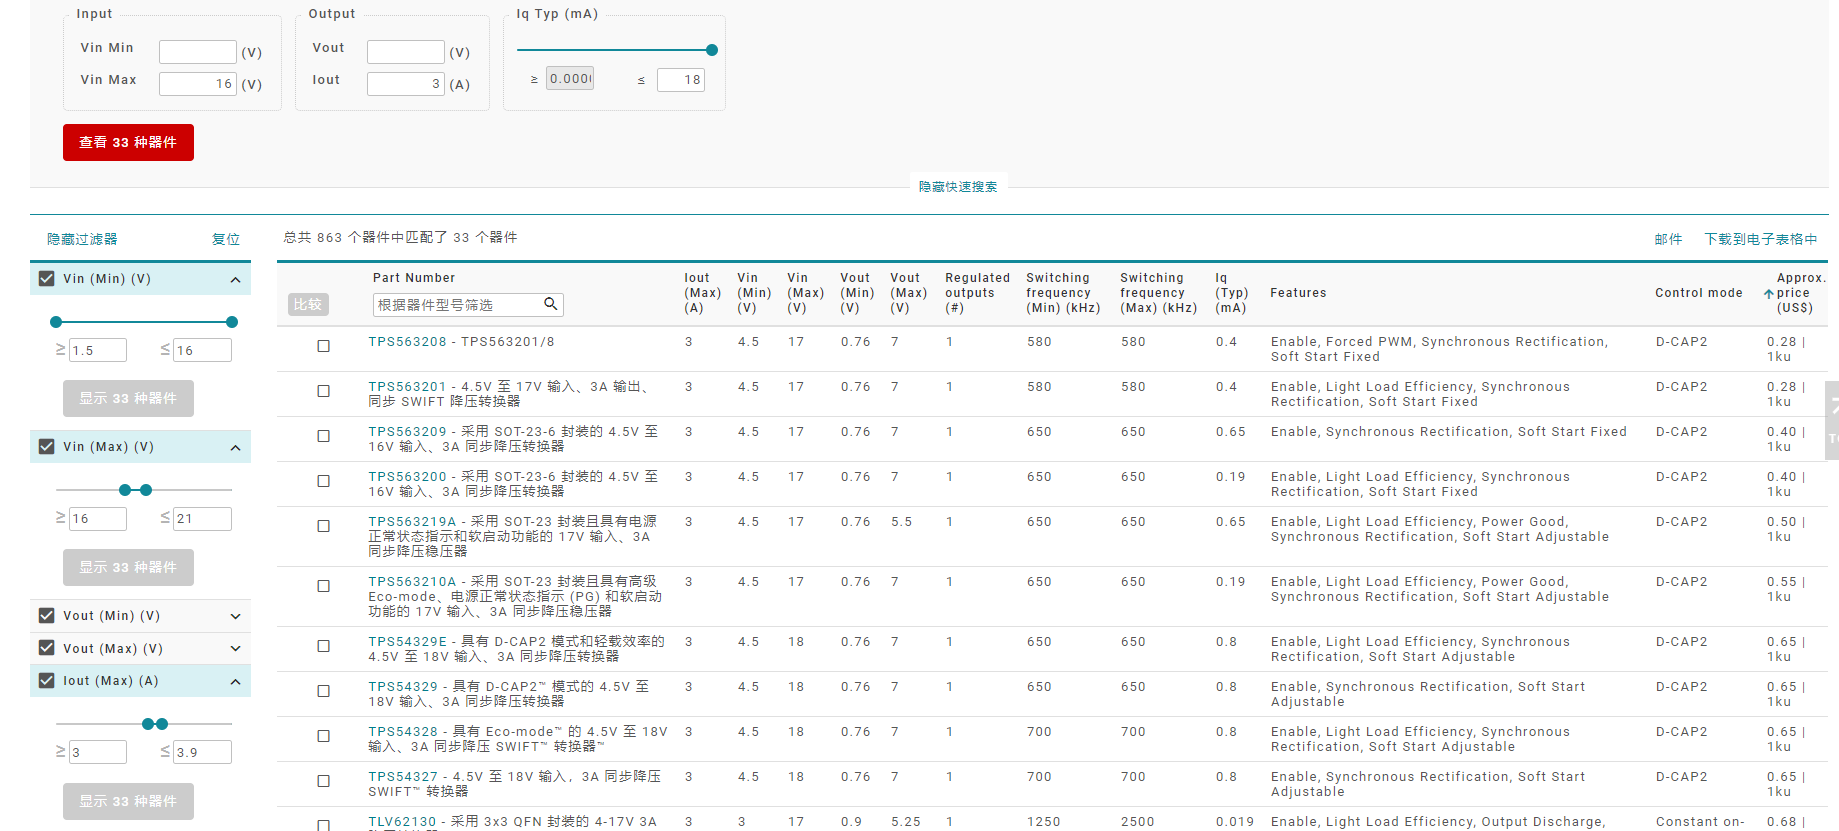Expand the Vout (Max) (V) filter chevron
The width and height of the screenshot is (1839, 831).
[235, 649]
